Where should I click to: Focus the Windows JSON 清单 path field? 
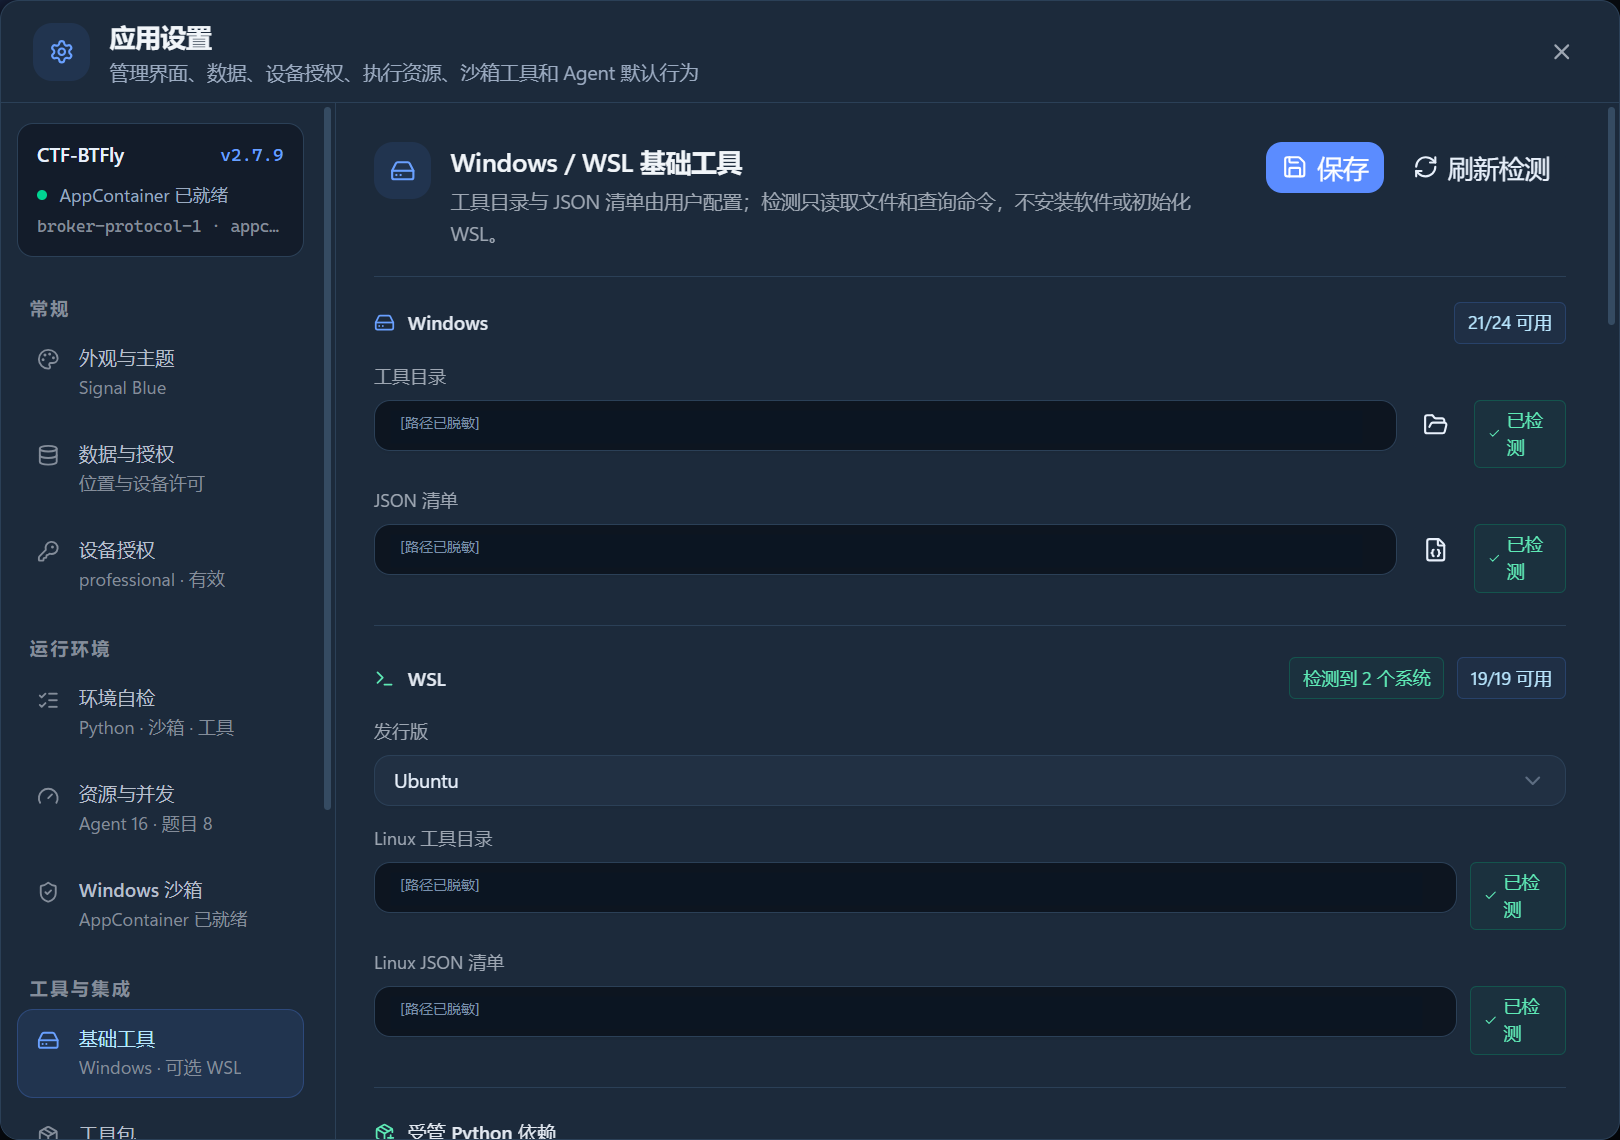885,549
